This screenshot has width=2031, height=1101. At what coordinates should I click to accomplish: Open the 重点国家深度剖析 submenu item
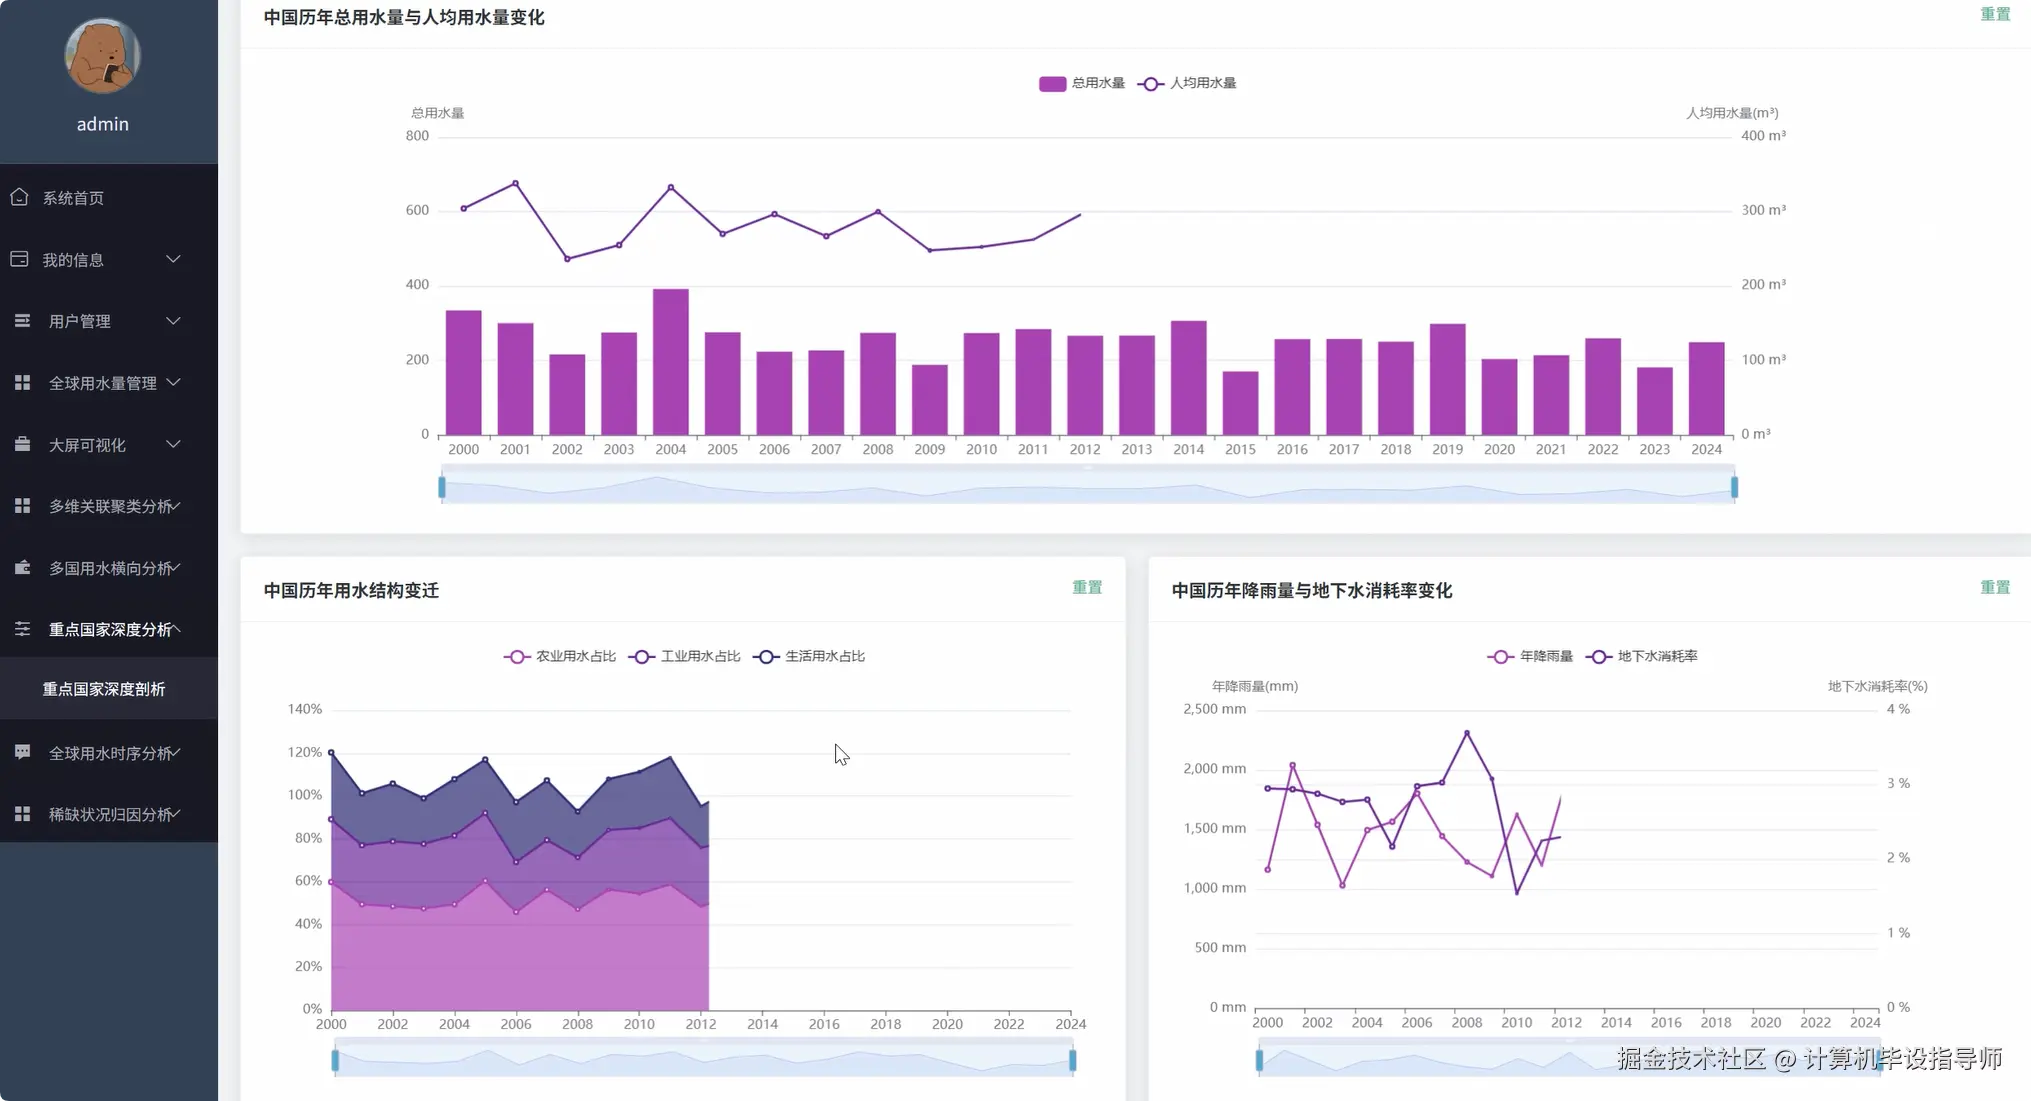coord(103,689)
